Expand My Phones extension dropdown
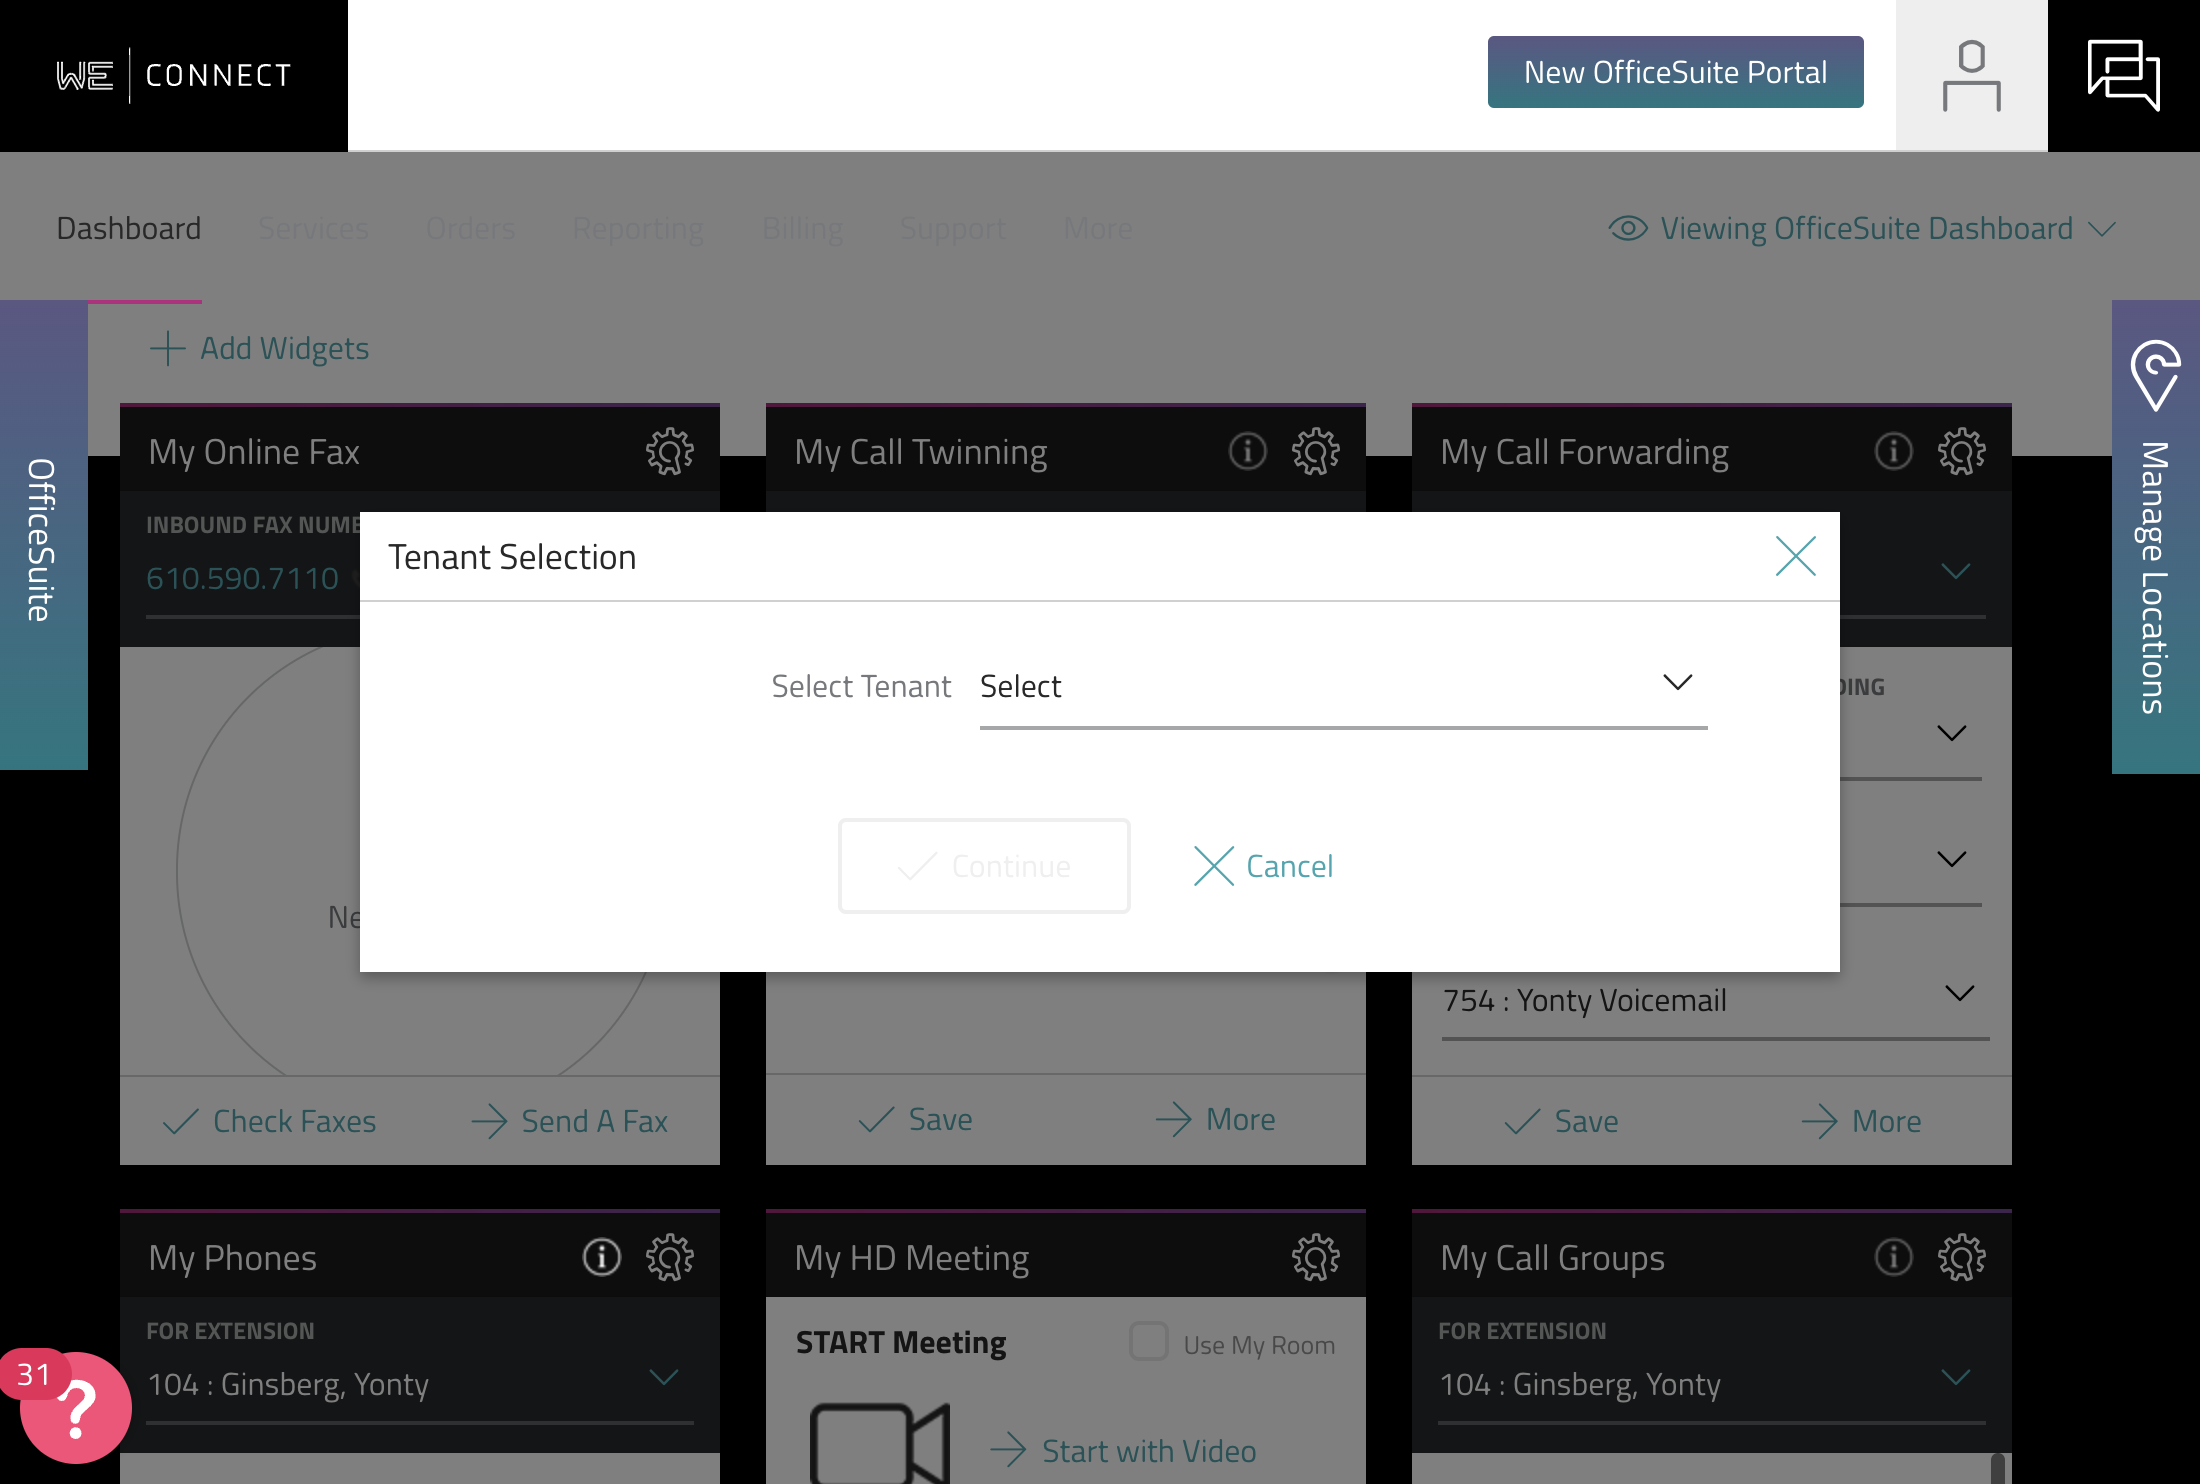2200x1484 pixels. tap(420, 1384)
